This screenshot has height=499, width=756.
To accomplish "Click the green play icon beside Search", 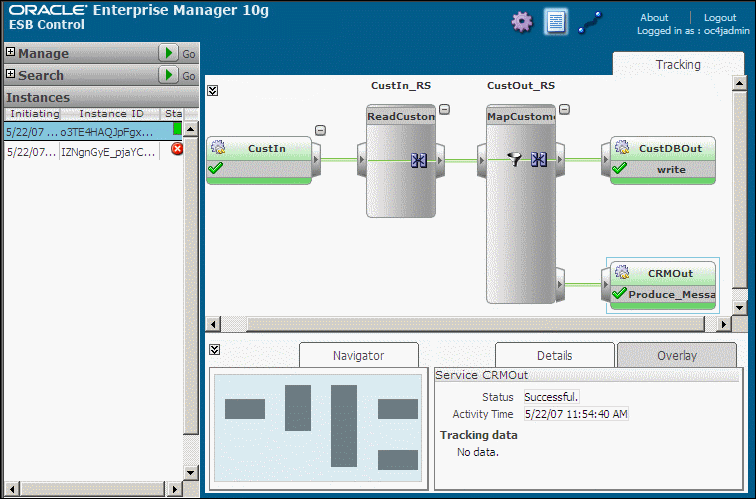I will tap(168, 75).
